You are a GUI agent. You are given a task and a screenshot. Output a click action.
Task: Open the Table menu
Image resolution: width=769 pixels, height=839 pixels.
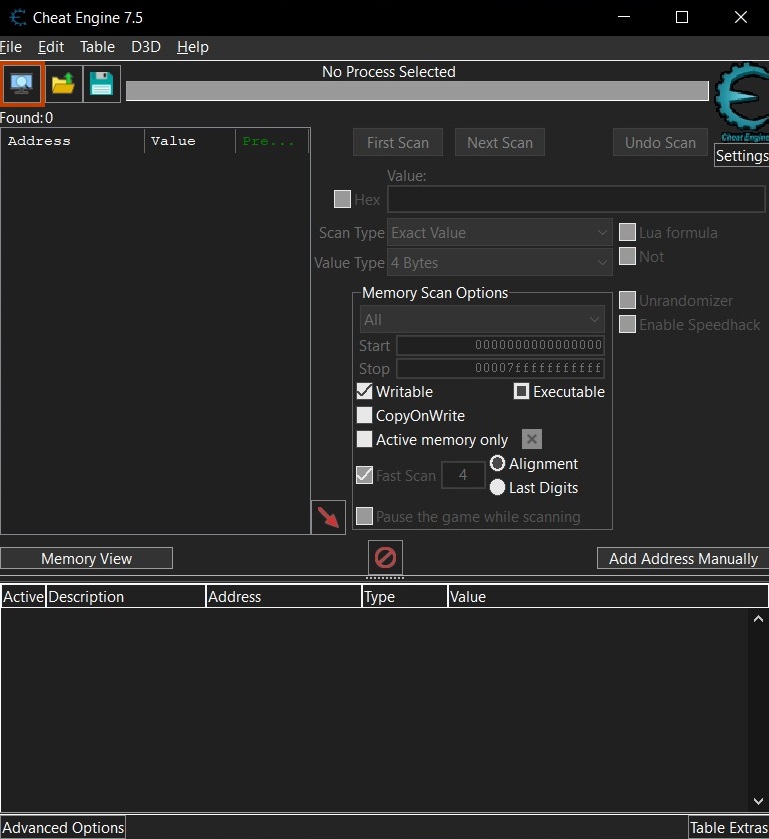97,47
